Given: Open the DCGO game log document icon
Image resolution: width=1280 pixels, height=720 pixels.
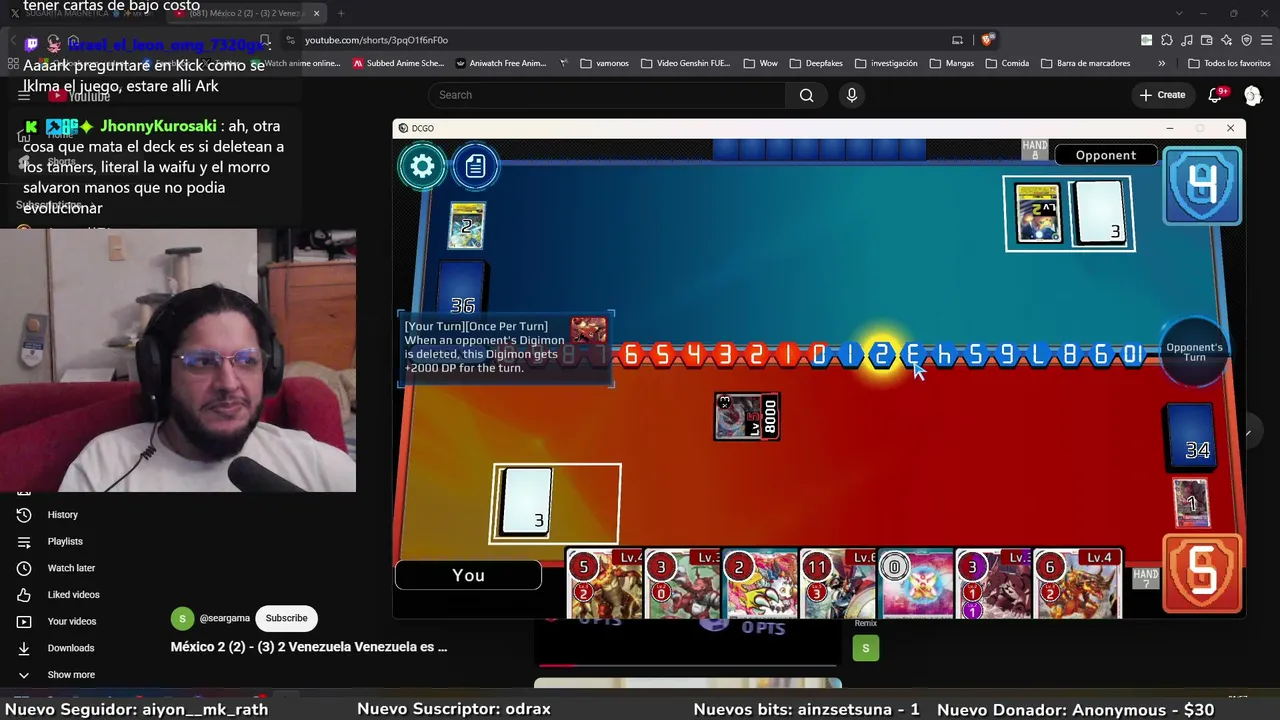Looking at the screenshot, I should 475,166.
